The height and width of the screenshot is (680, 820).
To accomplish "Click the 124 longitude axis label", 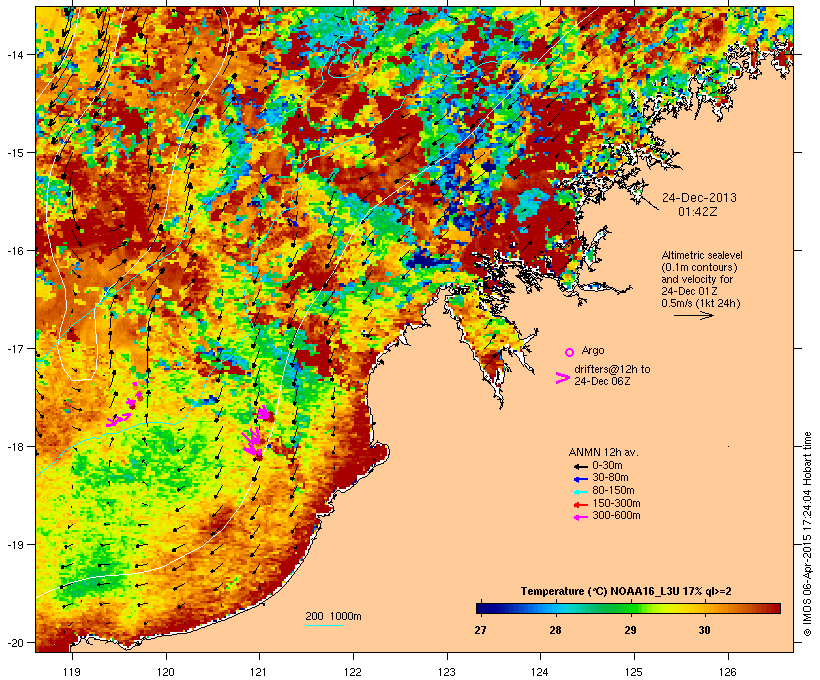I will tap(540, 672).
